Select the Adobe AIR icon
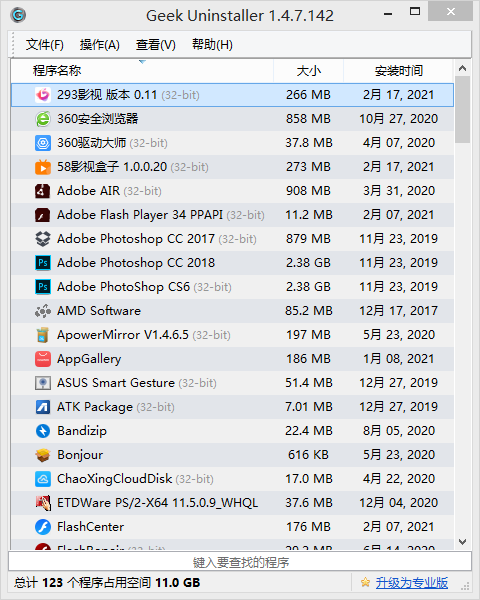The height and width of the screenshot is (600, 480). point(42,191)
